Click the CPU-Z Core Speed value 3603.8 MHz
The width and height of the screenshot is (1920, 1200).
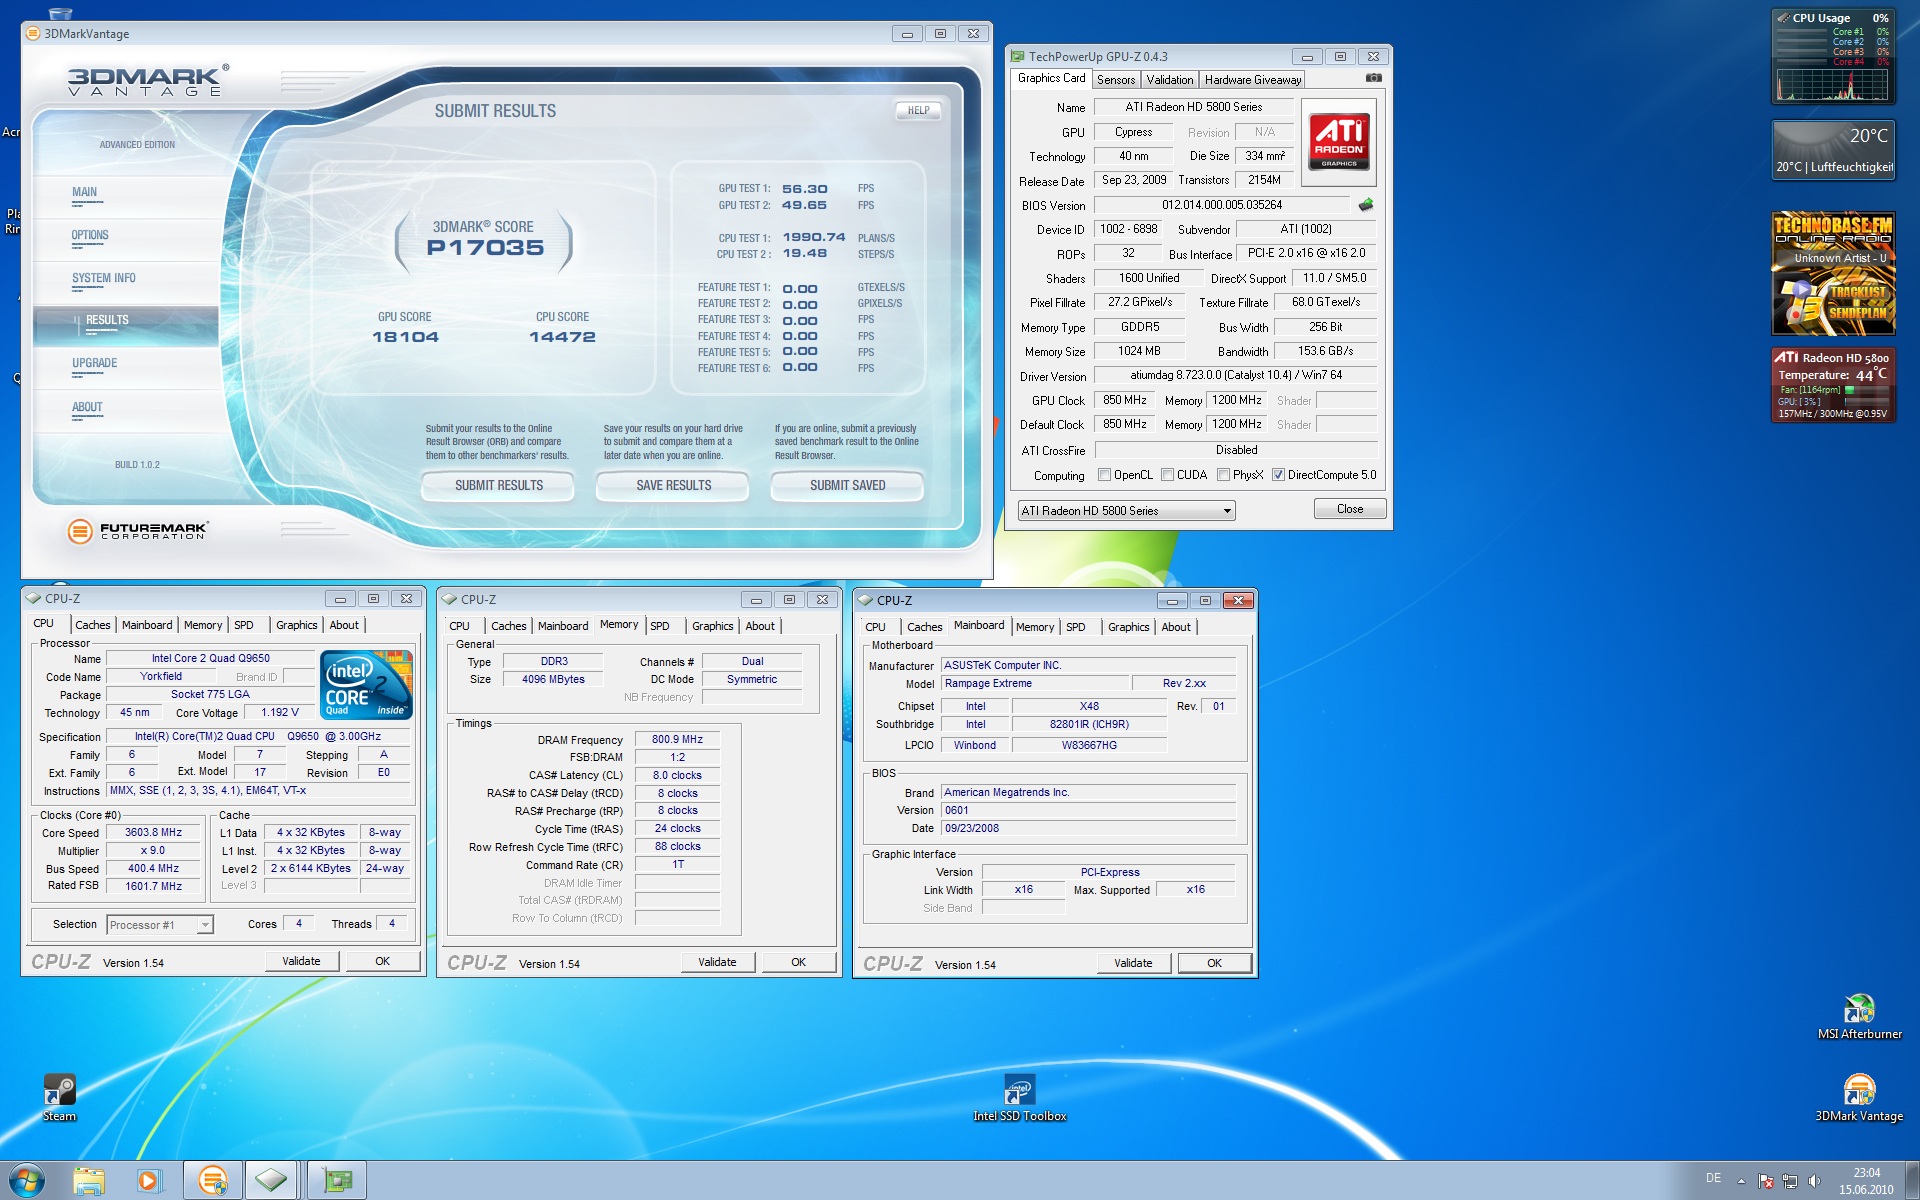pyautogui.click(x=153, y=833)
